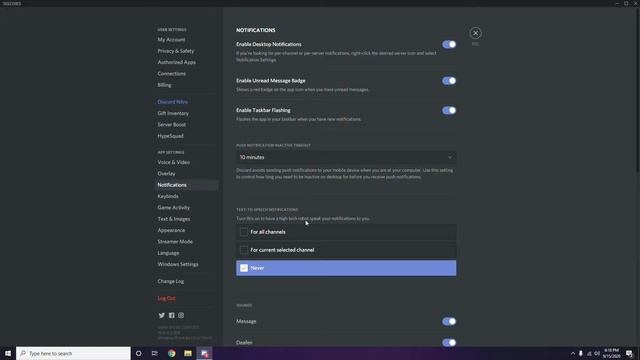Open Discord's Instagram page icon
Image resolution: width=640 pixels, height=360 pixels.
181,315
